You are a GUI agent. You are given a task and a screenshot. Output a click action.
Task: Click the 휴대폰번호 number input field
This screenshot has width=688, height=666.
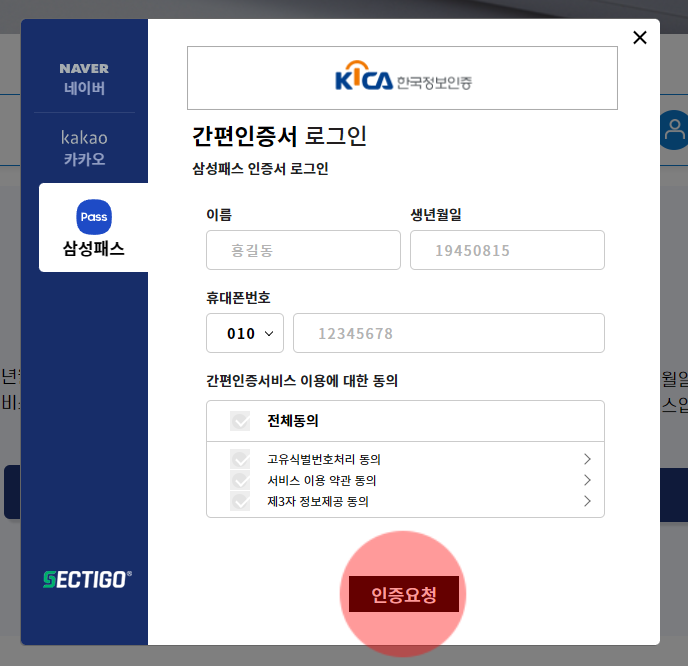point(449,333)
